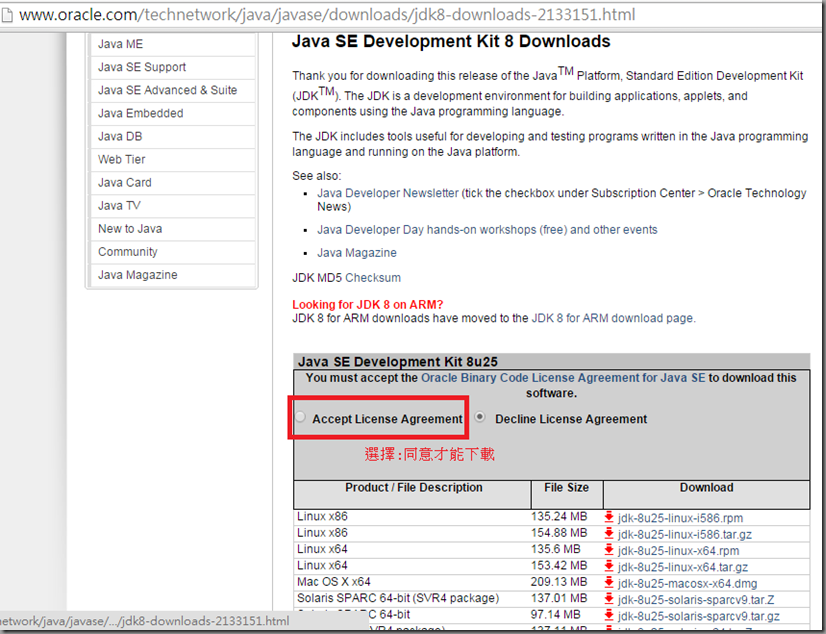Viewport: 826px width, 634px height.
Task: Click download arrow icon for jdk-8u25-macosx-x64.dmg
Action: [x=609, y=582]
